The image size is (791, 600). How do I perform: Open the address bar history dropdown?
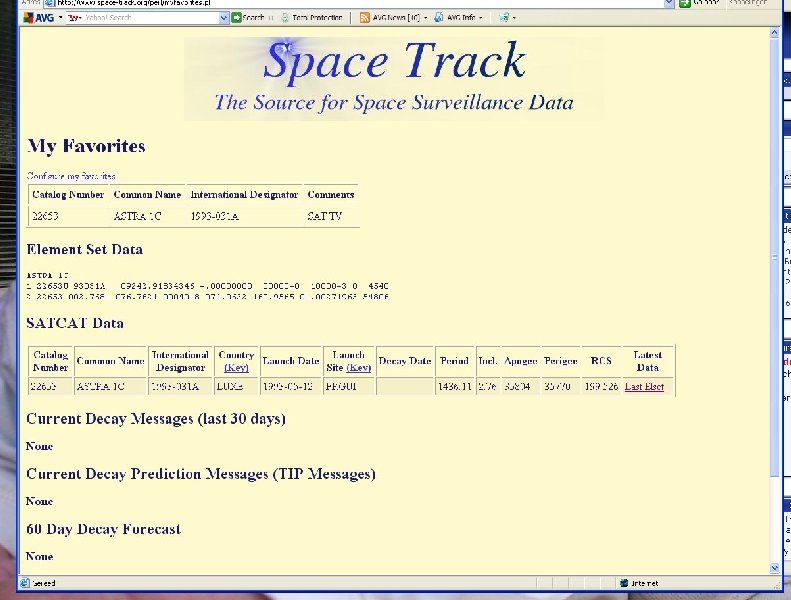click(x=669, y=3)
